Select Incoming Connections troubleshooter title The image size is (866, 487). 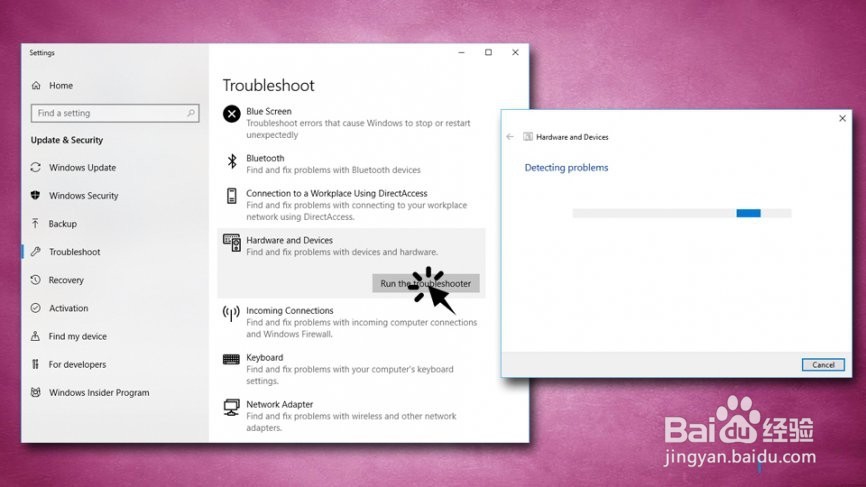(x=290, y=310)
